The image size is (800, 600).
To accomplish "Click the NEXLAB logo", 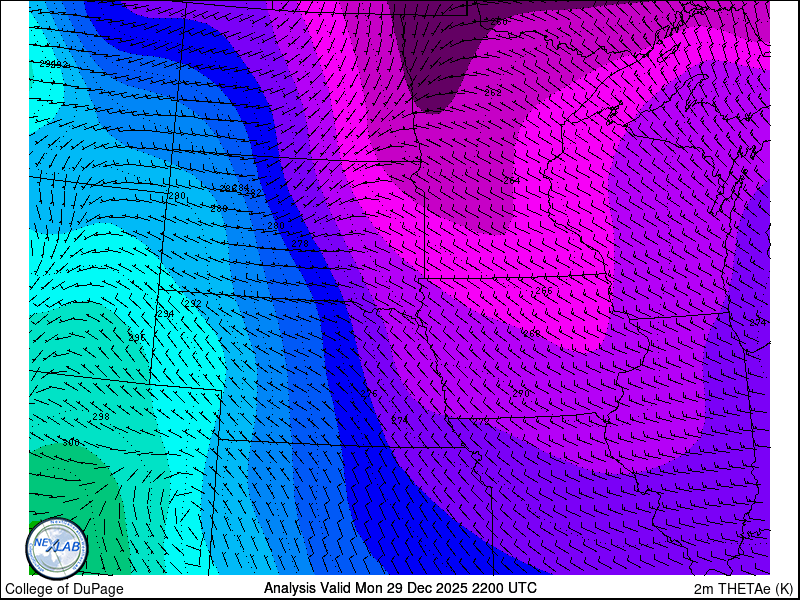I will [57, 548].
